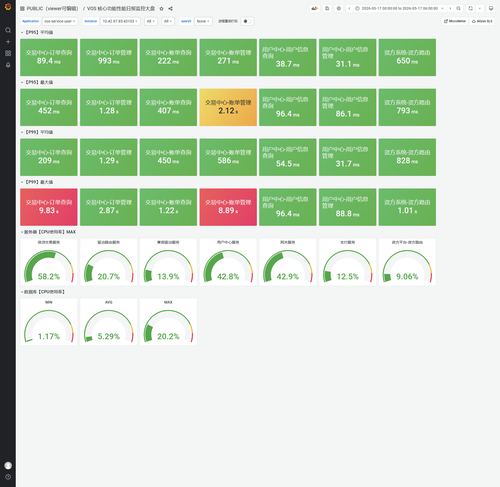This screenshot has height=487, width=500.
Task: Share the dashboard using the share icon
Action: click(x=170, y=8)
